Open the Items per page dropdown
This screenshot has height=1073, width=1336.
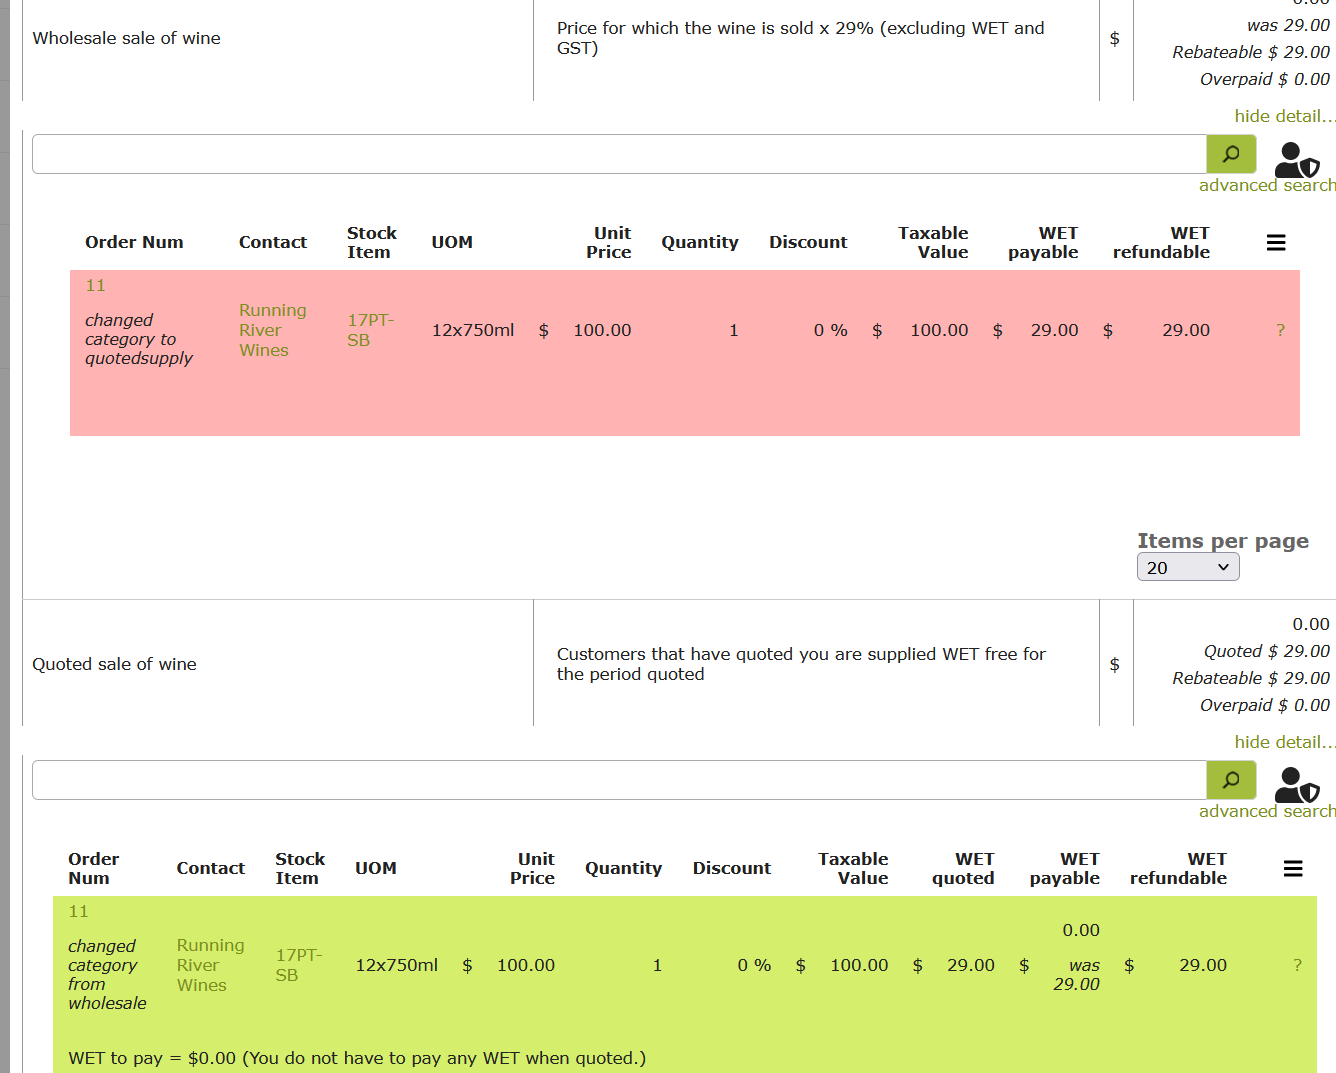point(1188,567)
